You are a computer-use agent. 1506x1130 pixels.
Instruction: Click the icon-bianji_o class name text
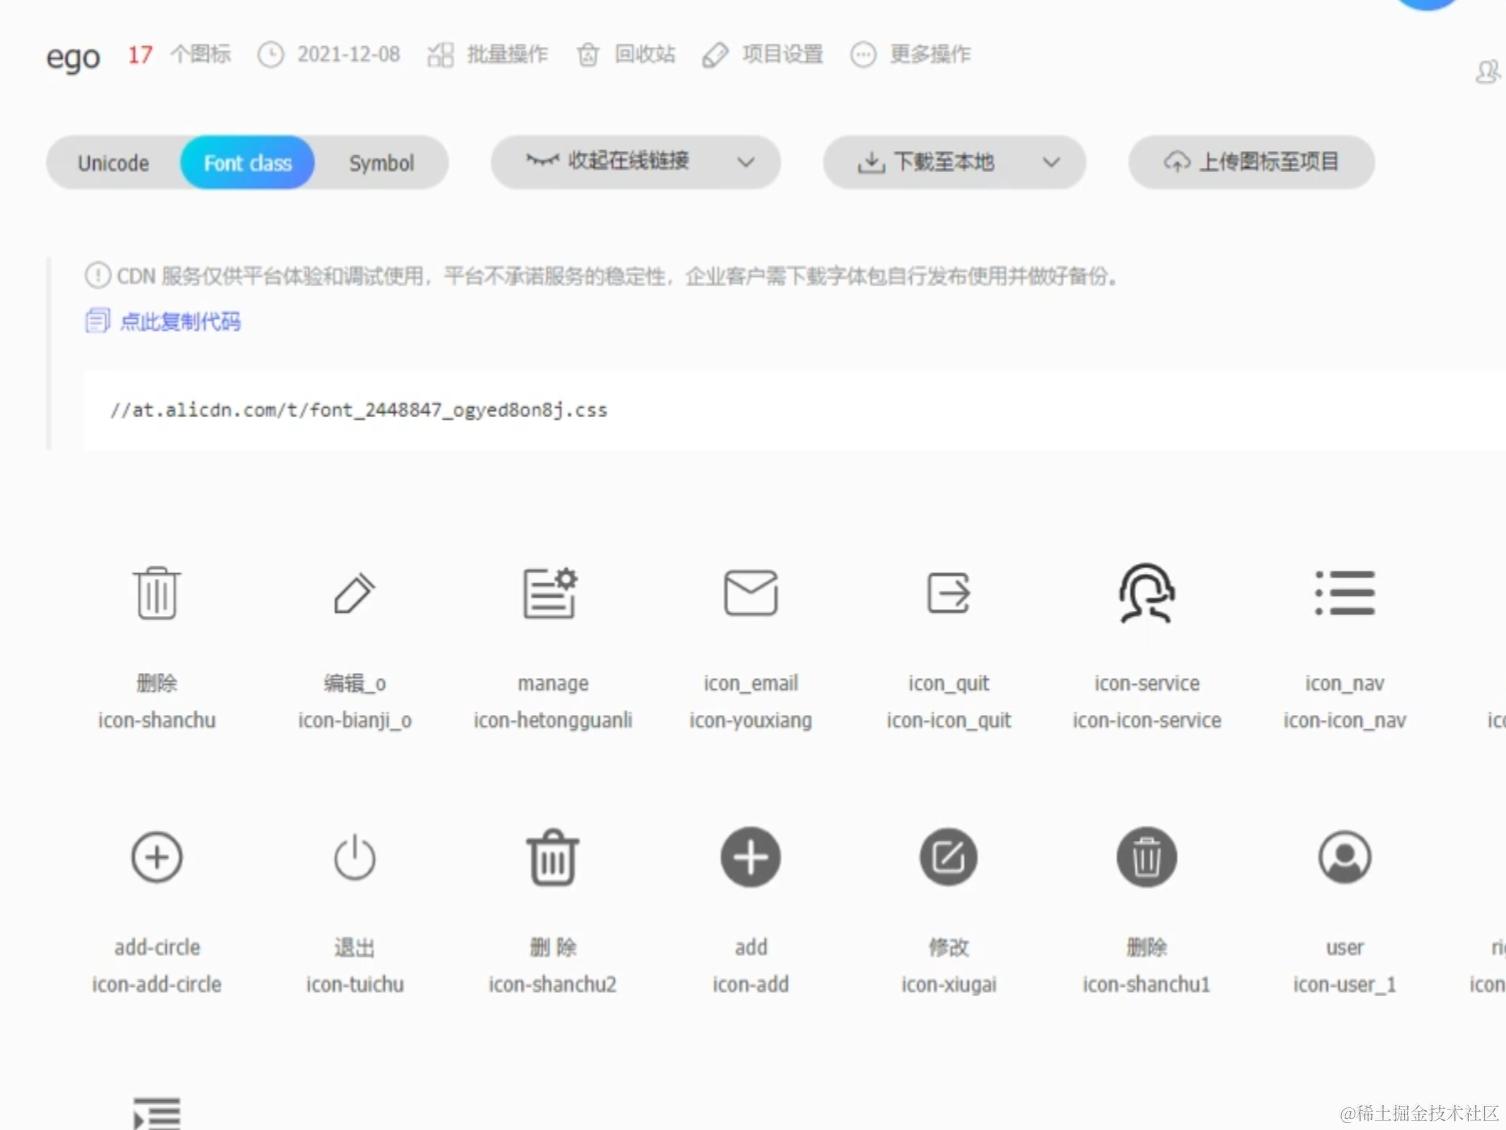[355, 720]
